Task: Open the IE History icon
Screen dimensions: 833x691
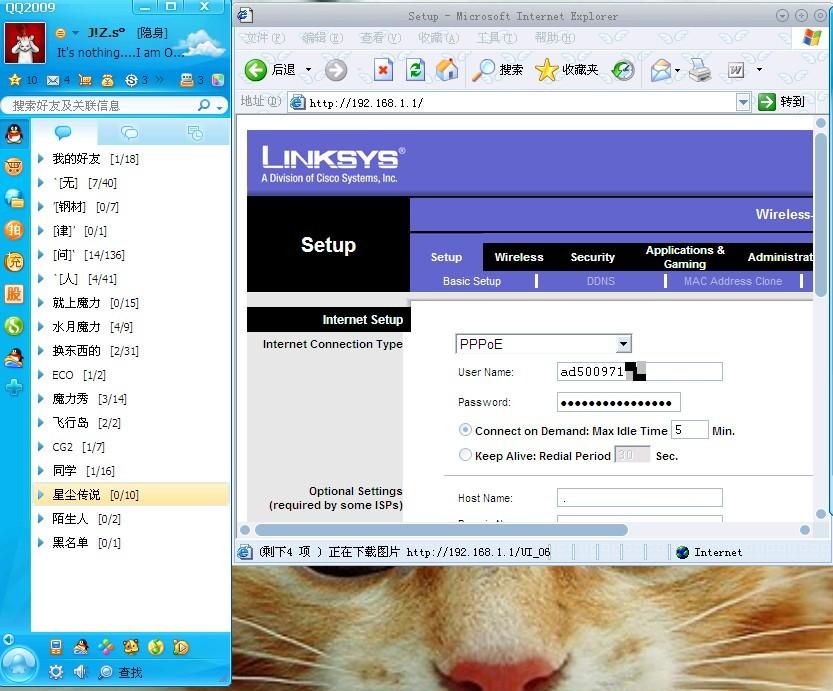Action: coord(623,70)
